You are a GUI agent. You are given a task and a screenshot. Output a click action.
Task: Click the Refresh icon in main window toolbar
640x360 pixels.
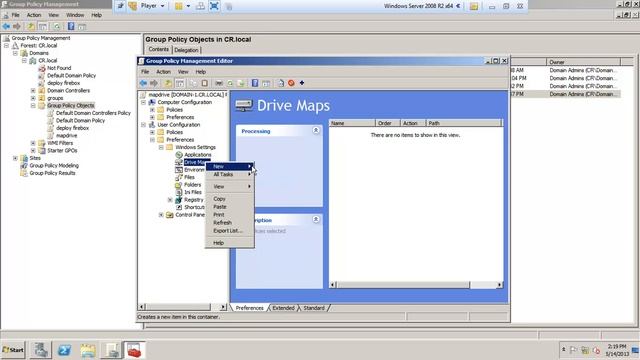pos(57,27)
